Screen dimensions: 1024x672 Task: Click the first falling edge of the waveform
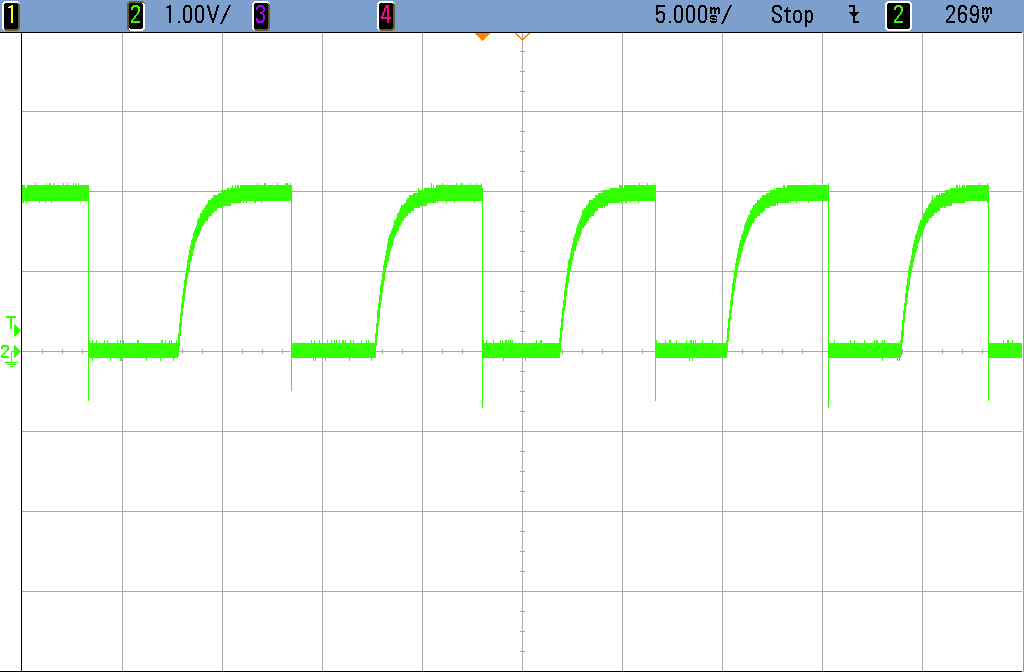coord(89,270)
